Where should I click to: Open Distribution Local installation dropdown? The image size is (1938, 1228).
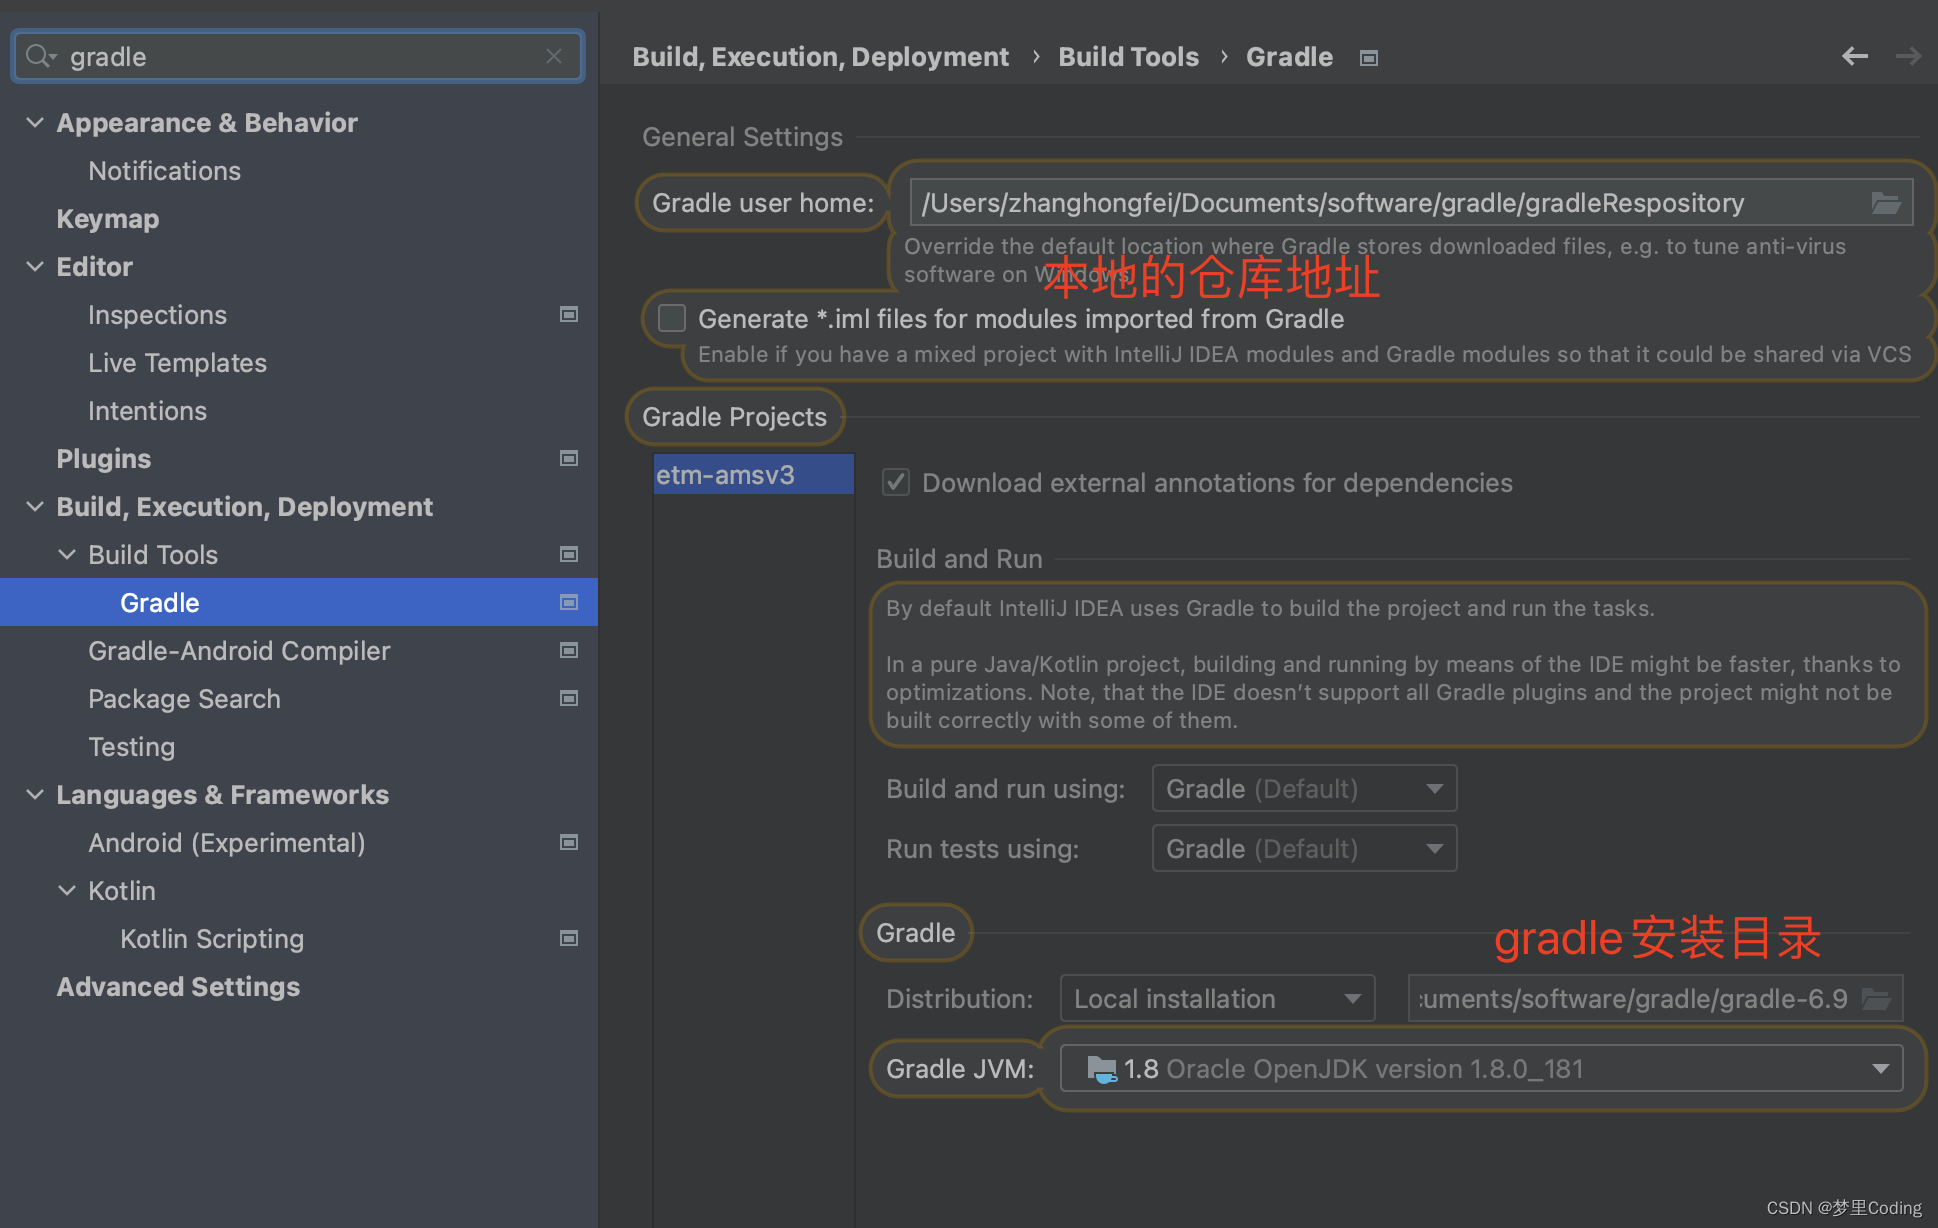(x=1217, y=999)
